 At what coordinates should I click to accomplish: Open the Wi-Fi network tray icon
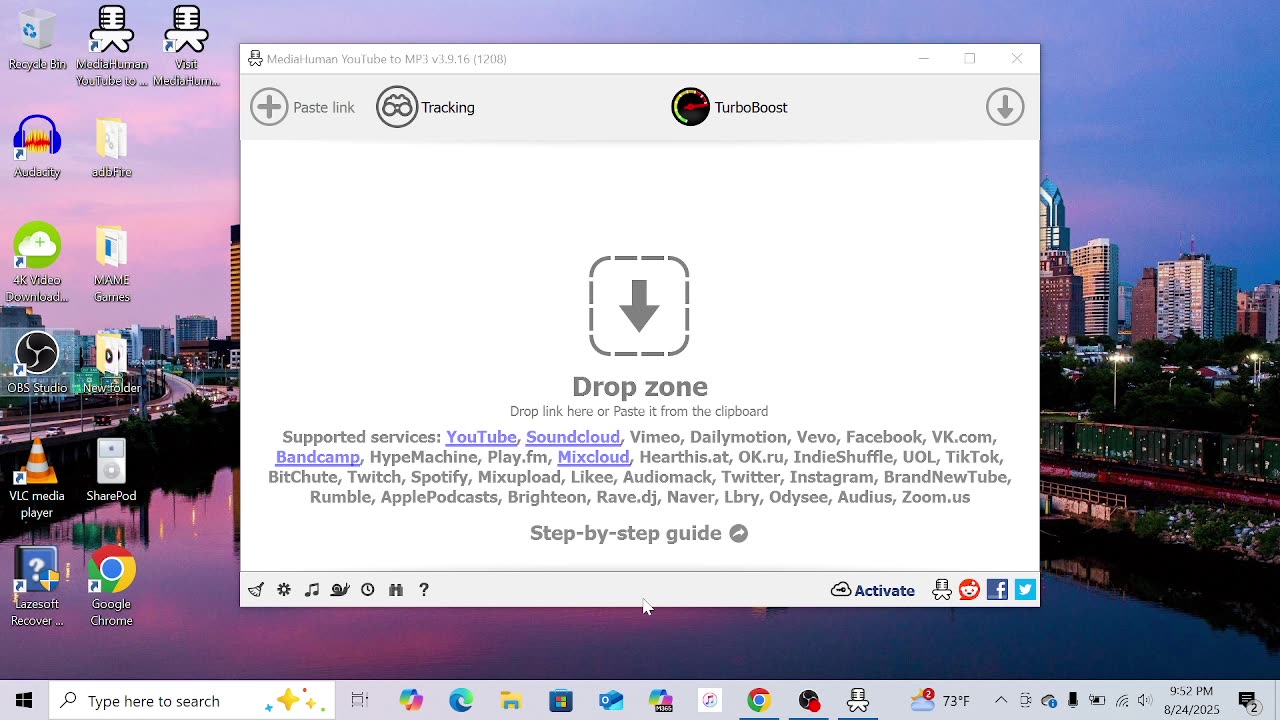point(1122,701)
